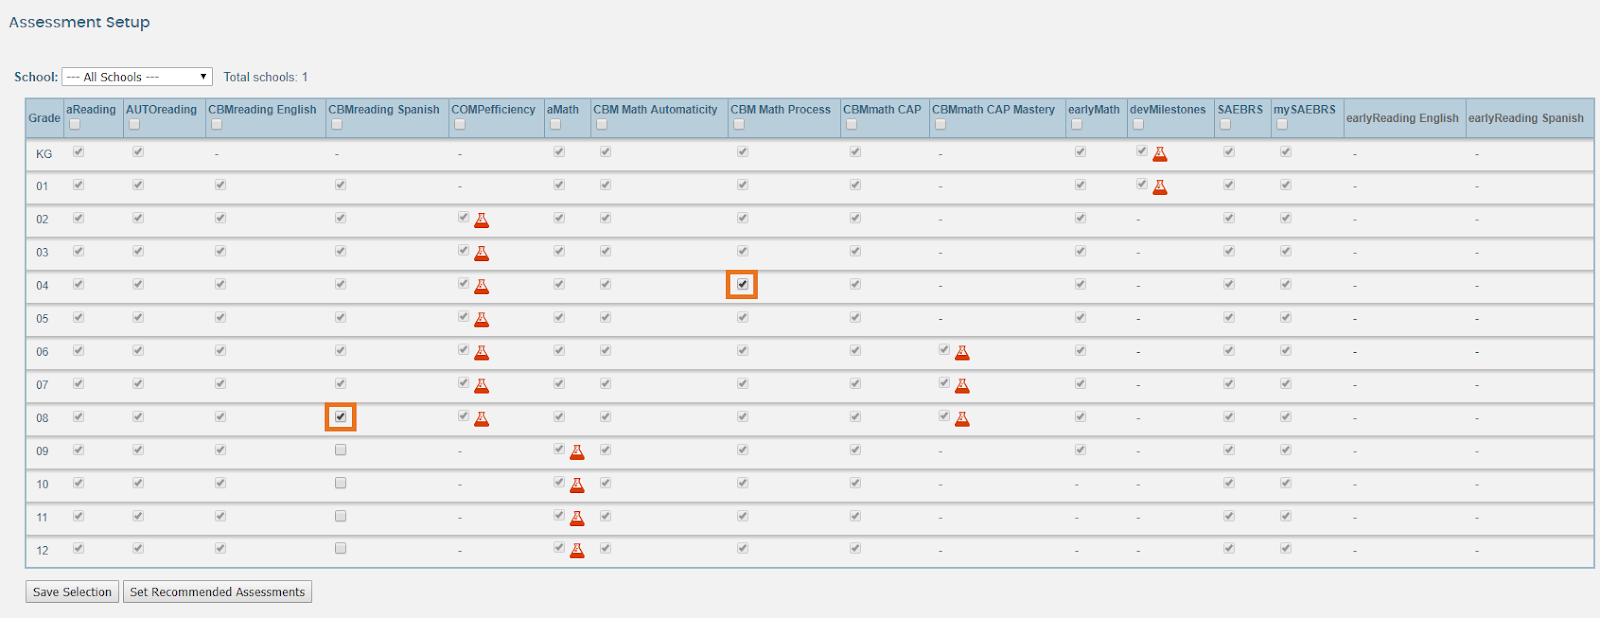
Task: Click the KG grade row label
Action: (x=44, y=154)
